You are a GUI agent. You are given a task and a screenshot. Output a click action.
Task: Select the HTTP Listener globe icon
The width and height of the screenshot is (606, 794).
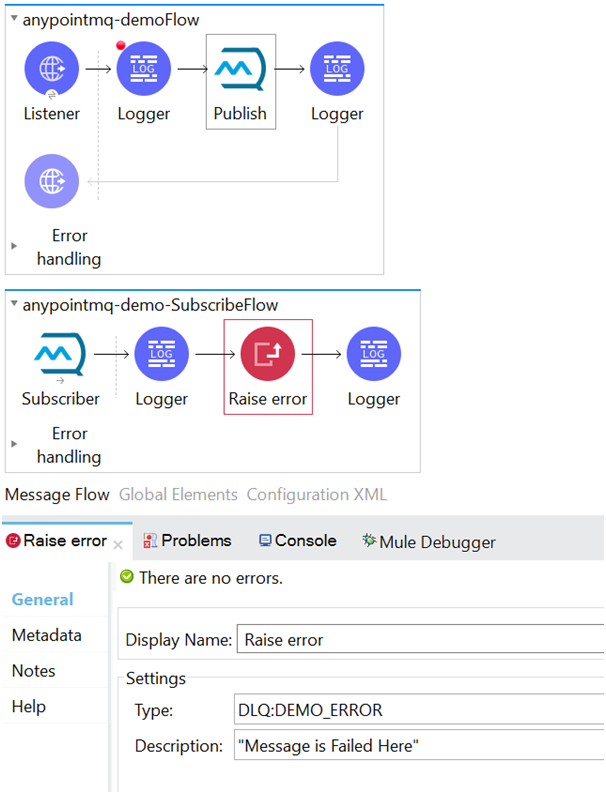51,69
